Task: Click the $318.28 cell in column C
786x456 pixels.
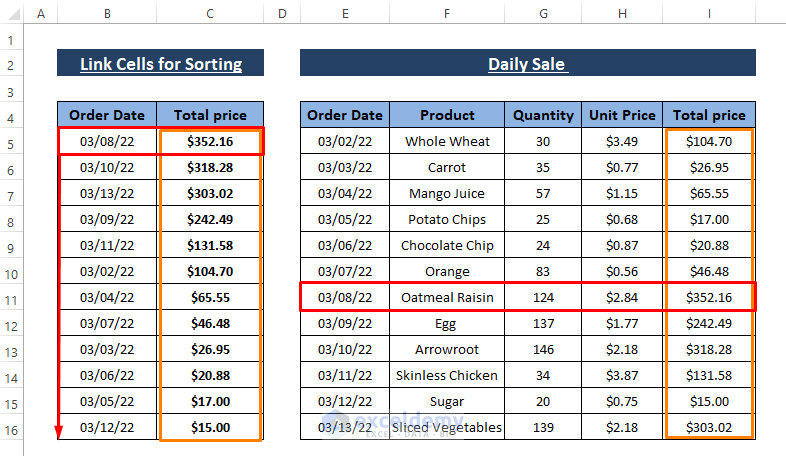Action: pos(210,167)
